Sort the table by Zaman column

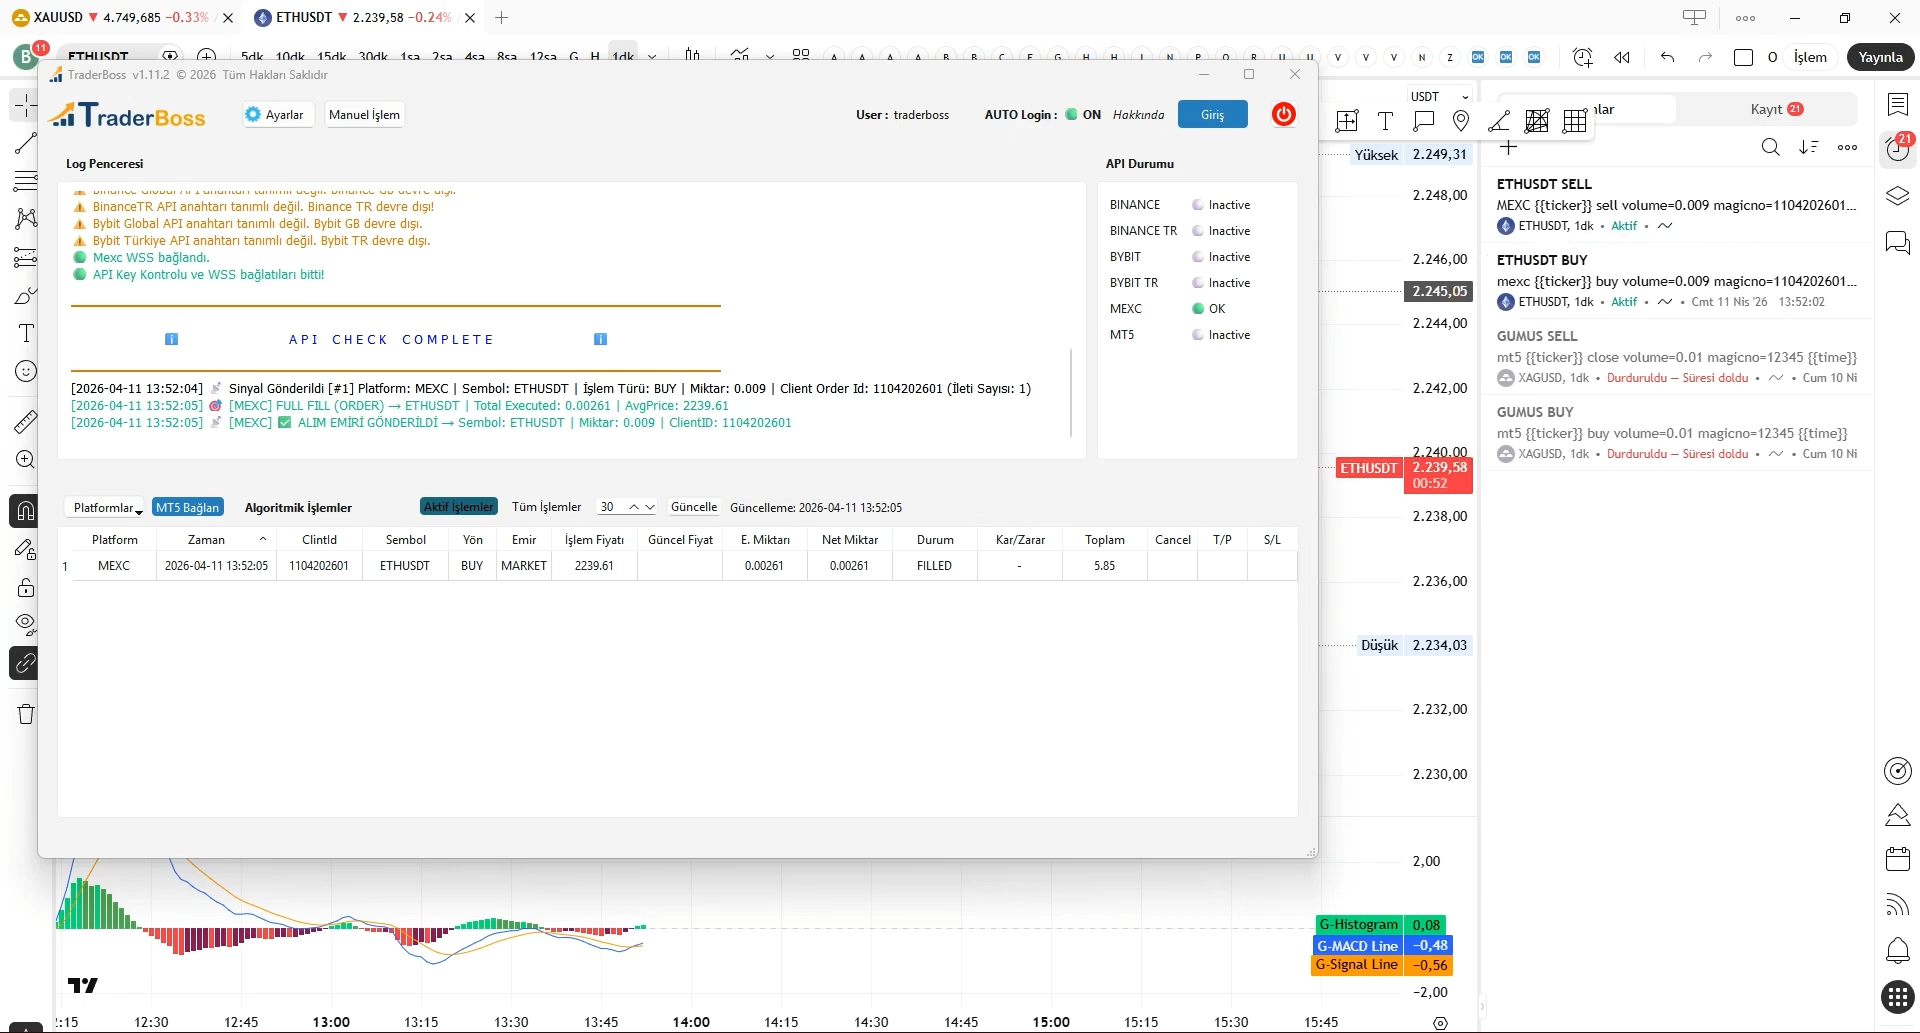coord(207,540)
